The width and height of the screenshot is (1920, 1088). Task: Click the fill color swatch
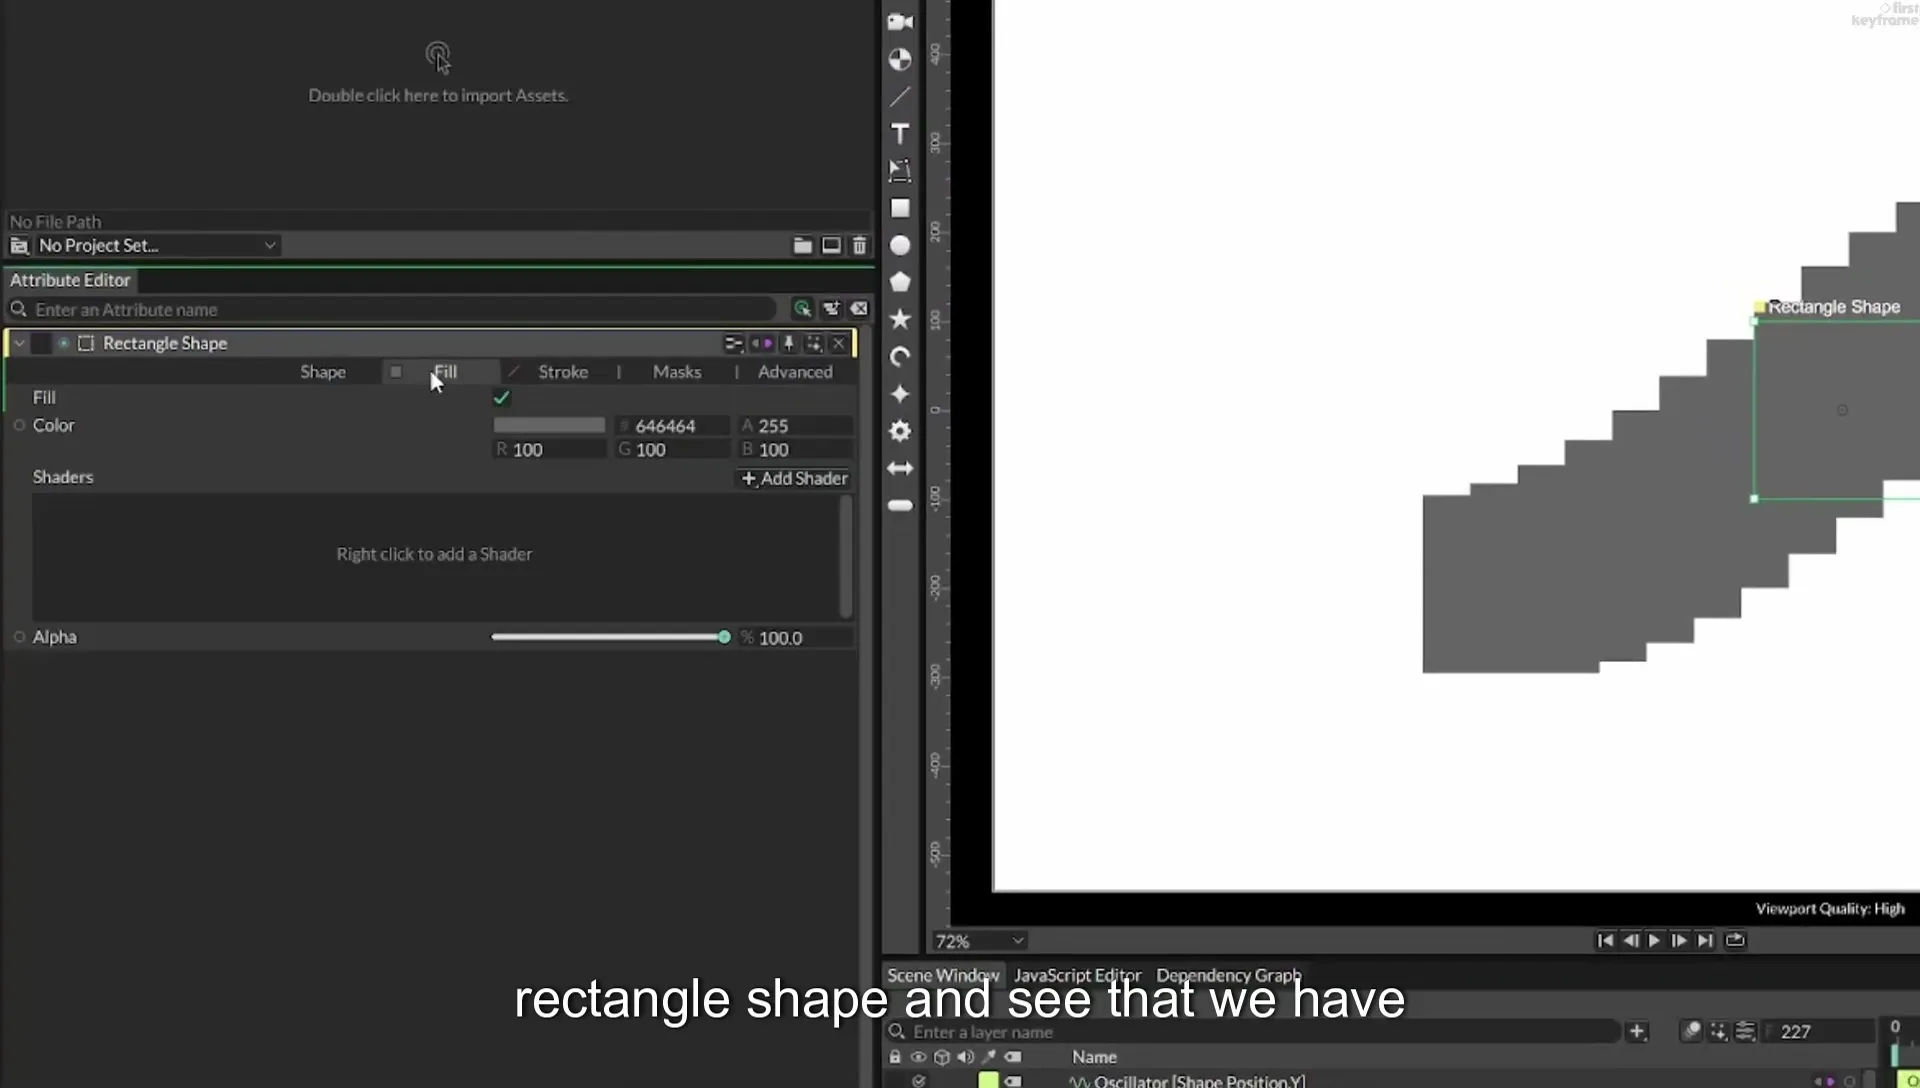tap(549, 425)
